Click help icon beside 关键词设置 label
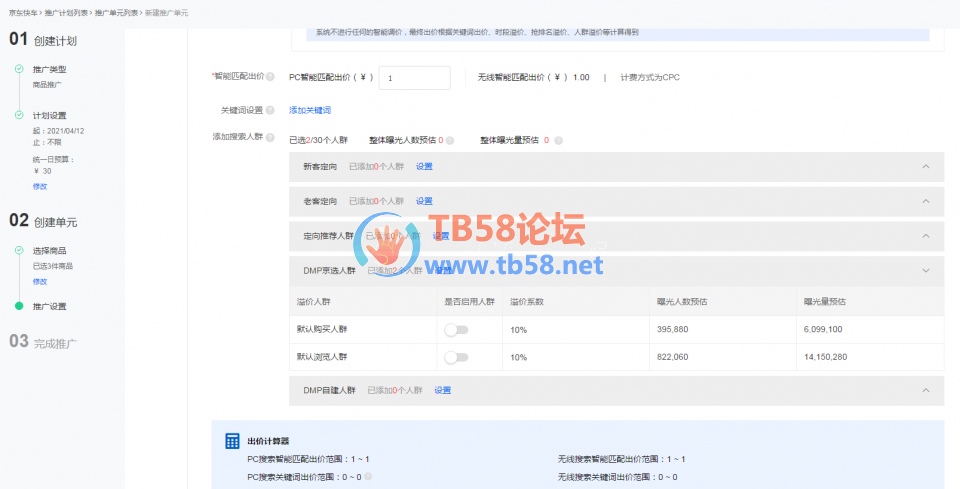This screenshot has height=489, width=960. click(x=270, y=110)
